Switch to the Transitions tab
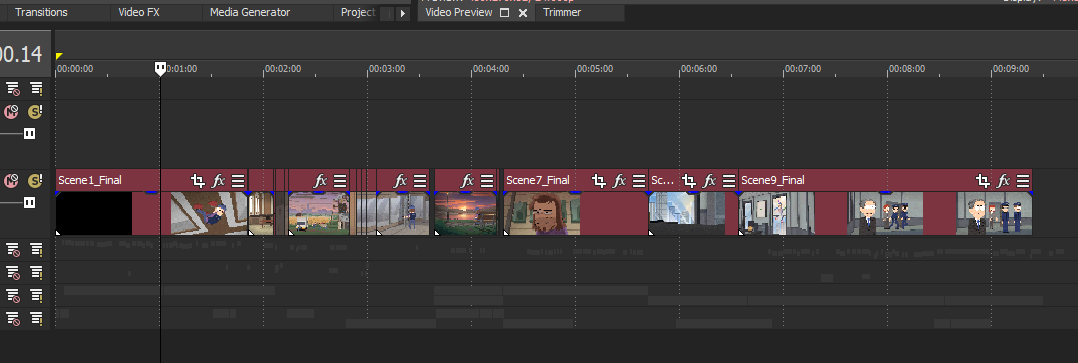Screen dimensions: 1078x363 (x=41, y=12)
